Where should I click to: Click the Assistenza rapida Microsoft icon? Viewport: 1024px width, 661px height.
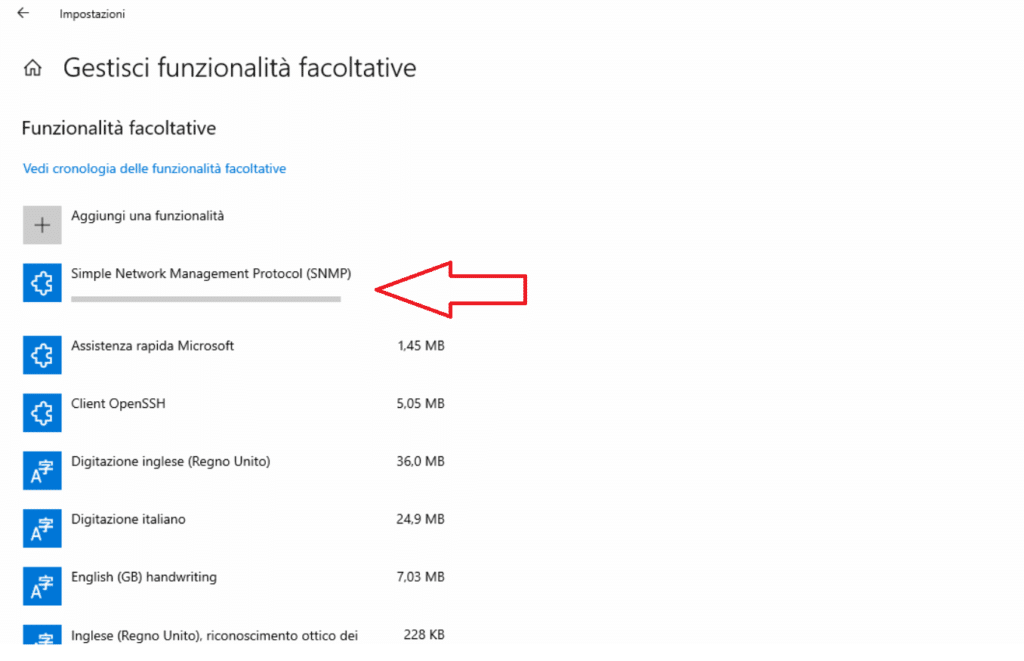click(x=42, y=354)
